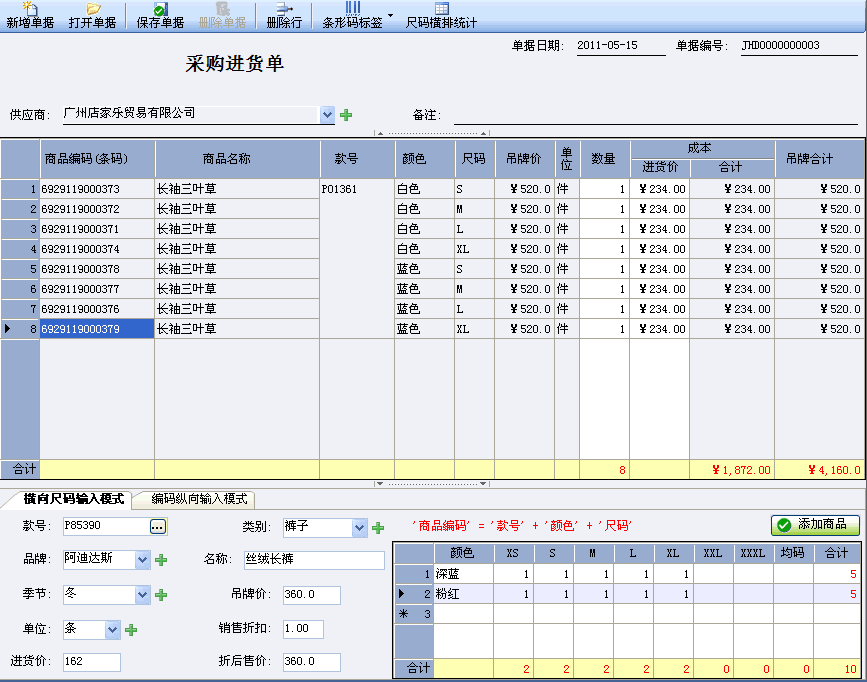The image size is (867, 682).
Task: Open the 类别 dropdown list
Action: 360,527
